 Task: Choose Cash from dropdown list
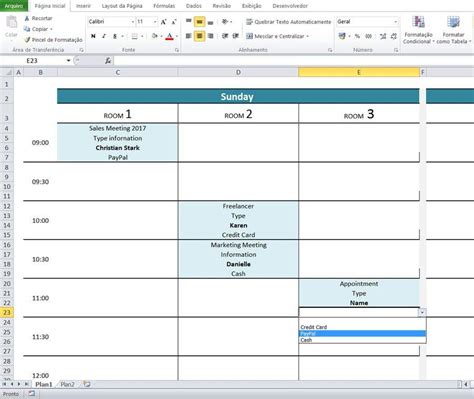click(362, 340)
